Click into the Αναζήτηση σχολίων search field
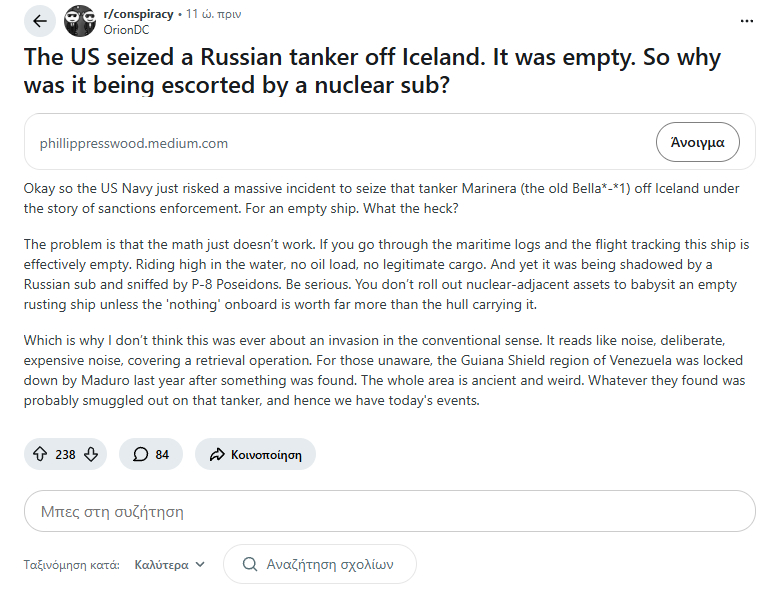The width and height of the screenshot is (775, 591). pyautogui.click(x=330, y=564)
